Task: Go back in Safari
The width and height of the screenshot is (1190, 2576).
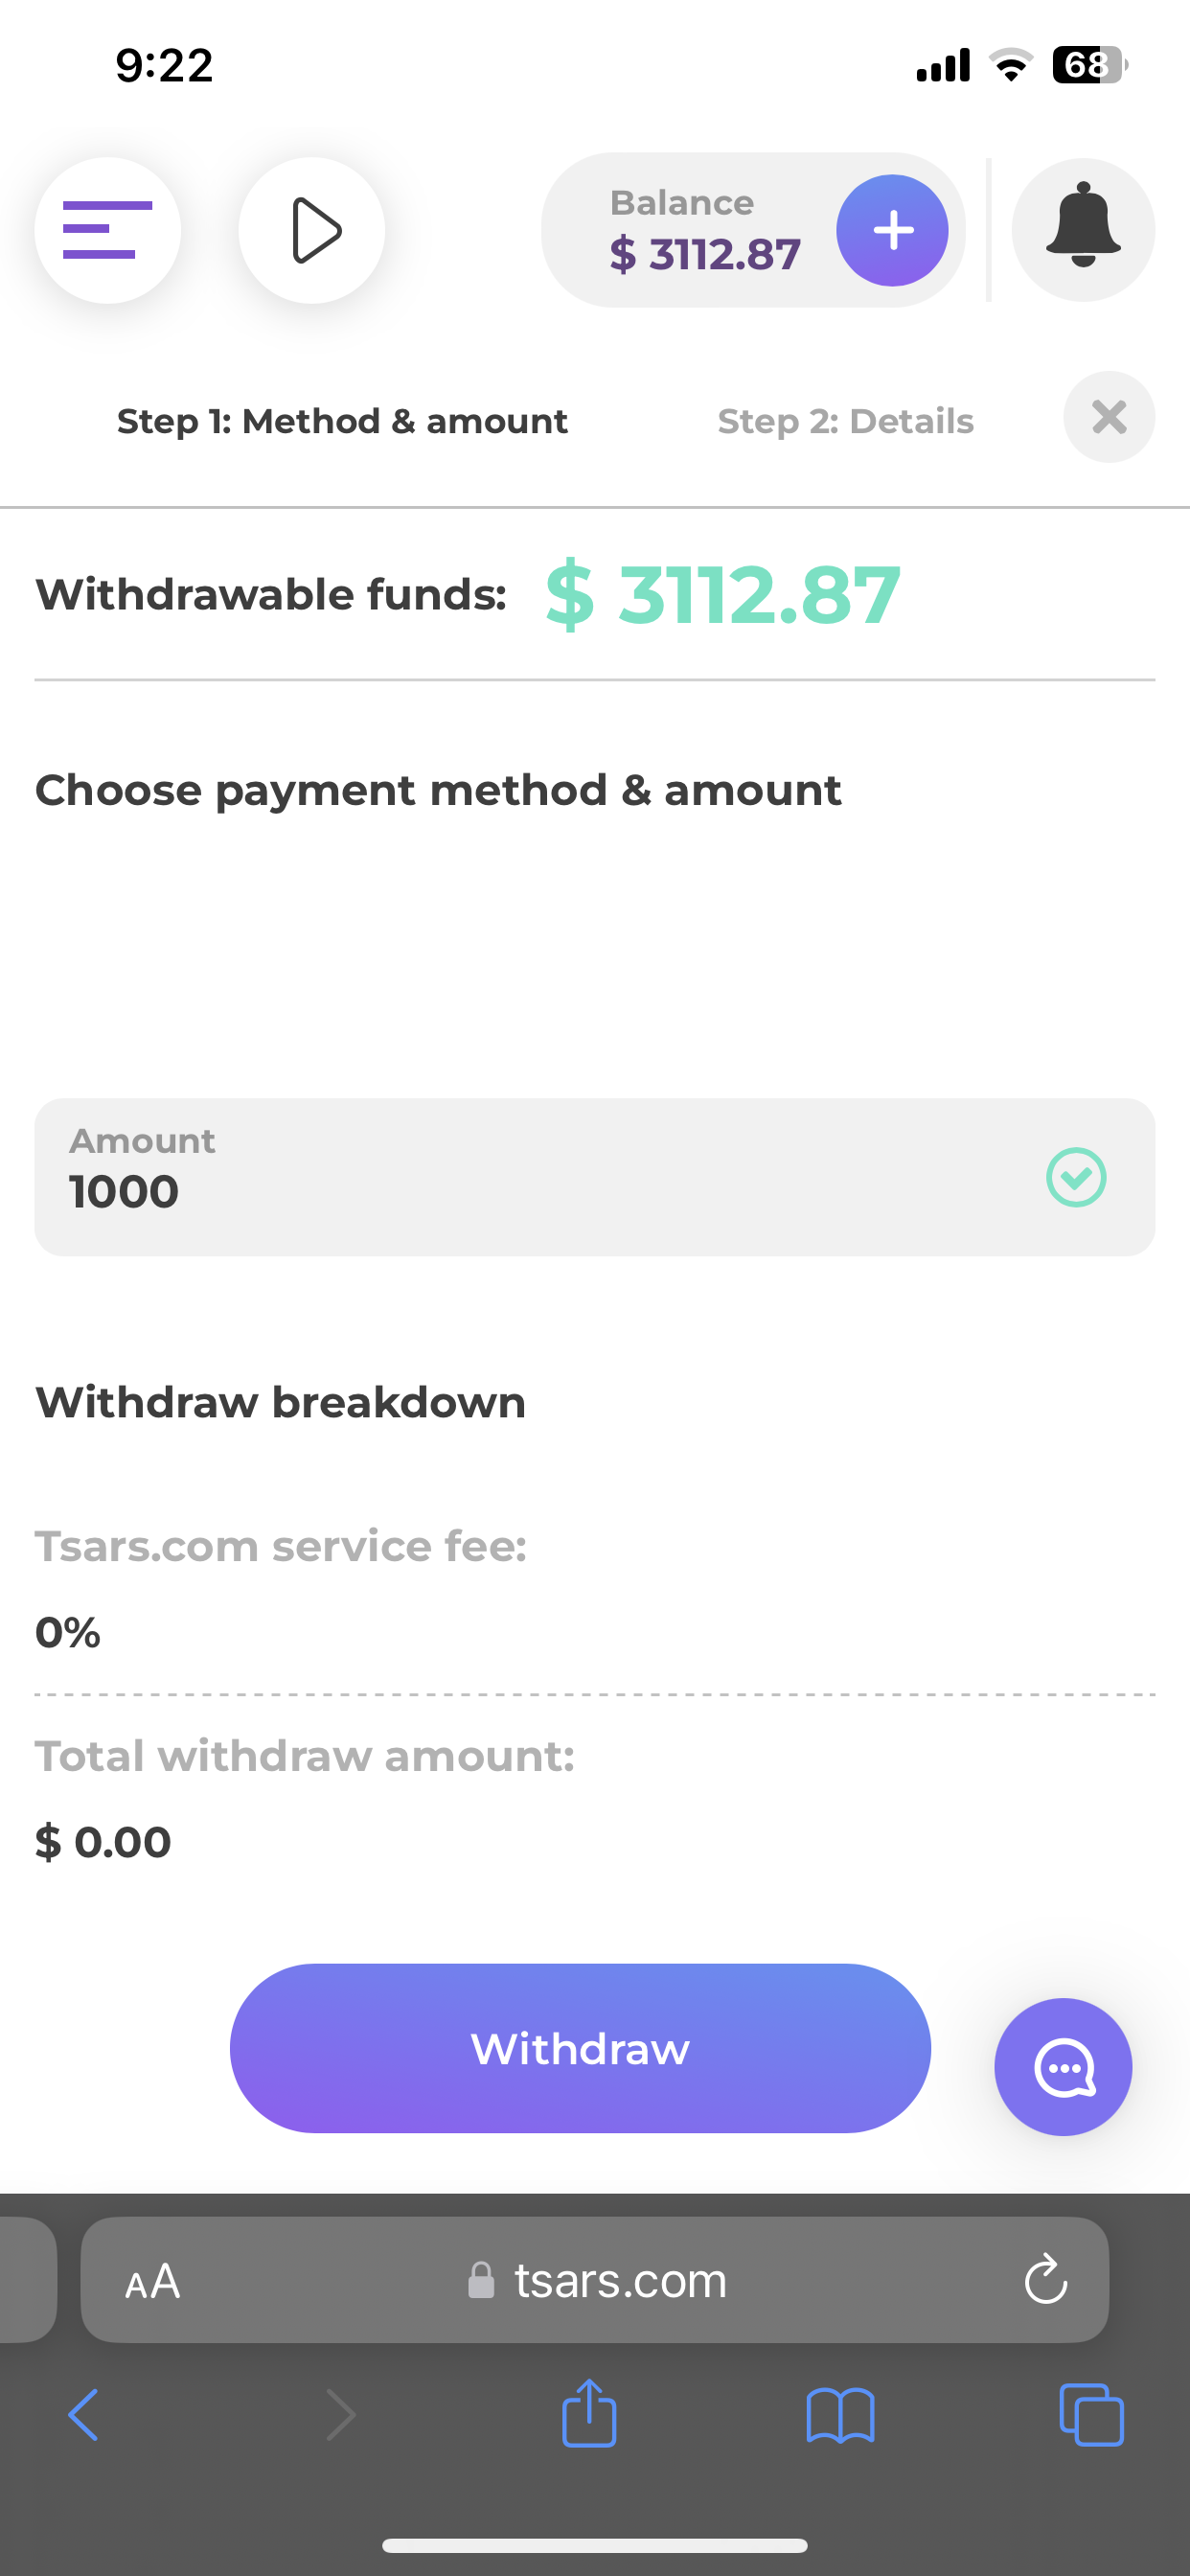Action: click(84, 2415)
